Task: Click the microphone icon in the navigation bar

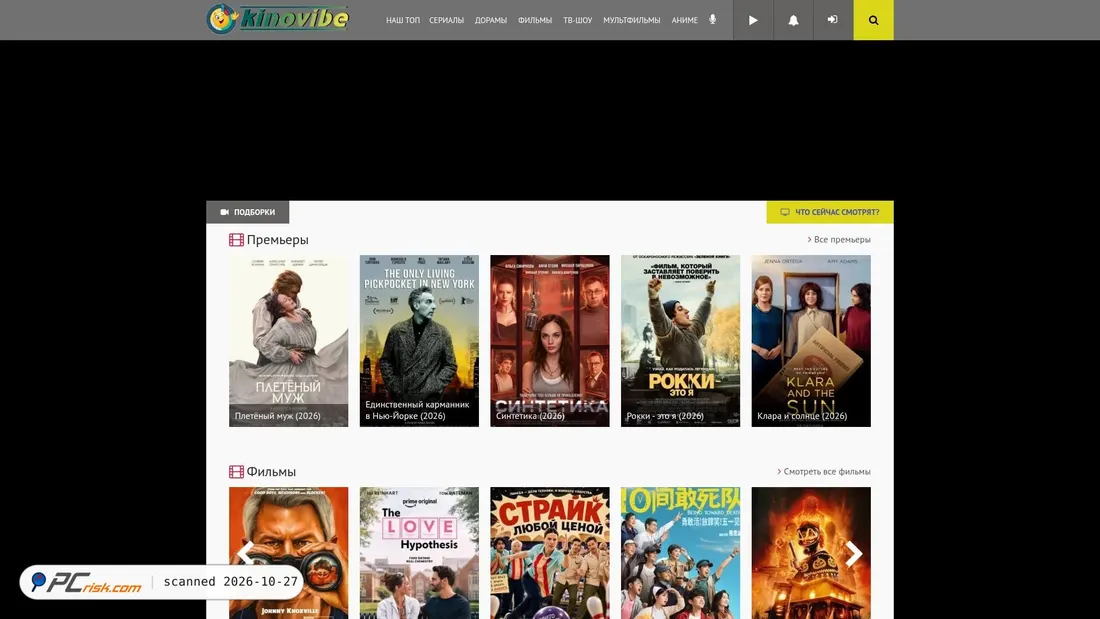Action: coord(713,20)
